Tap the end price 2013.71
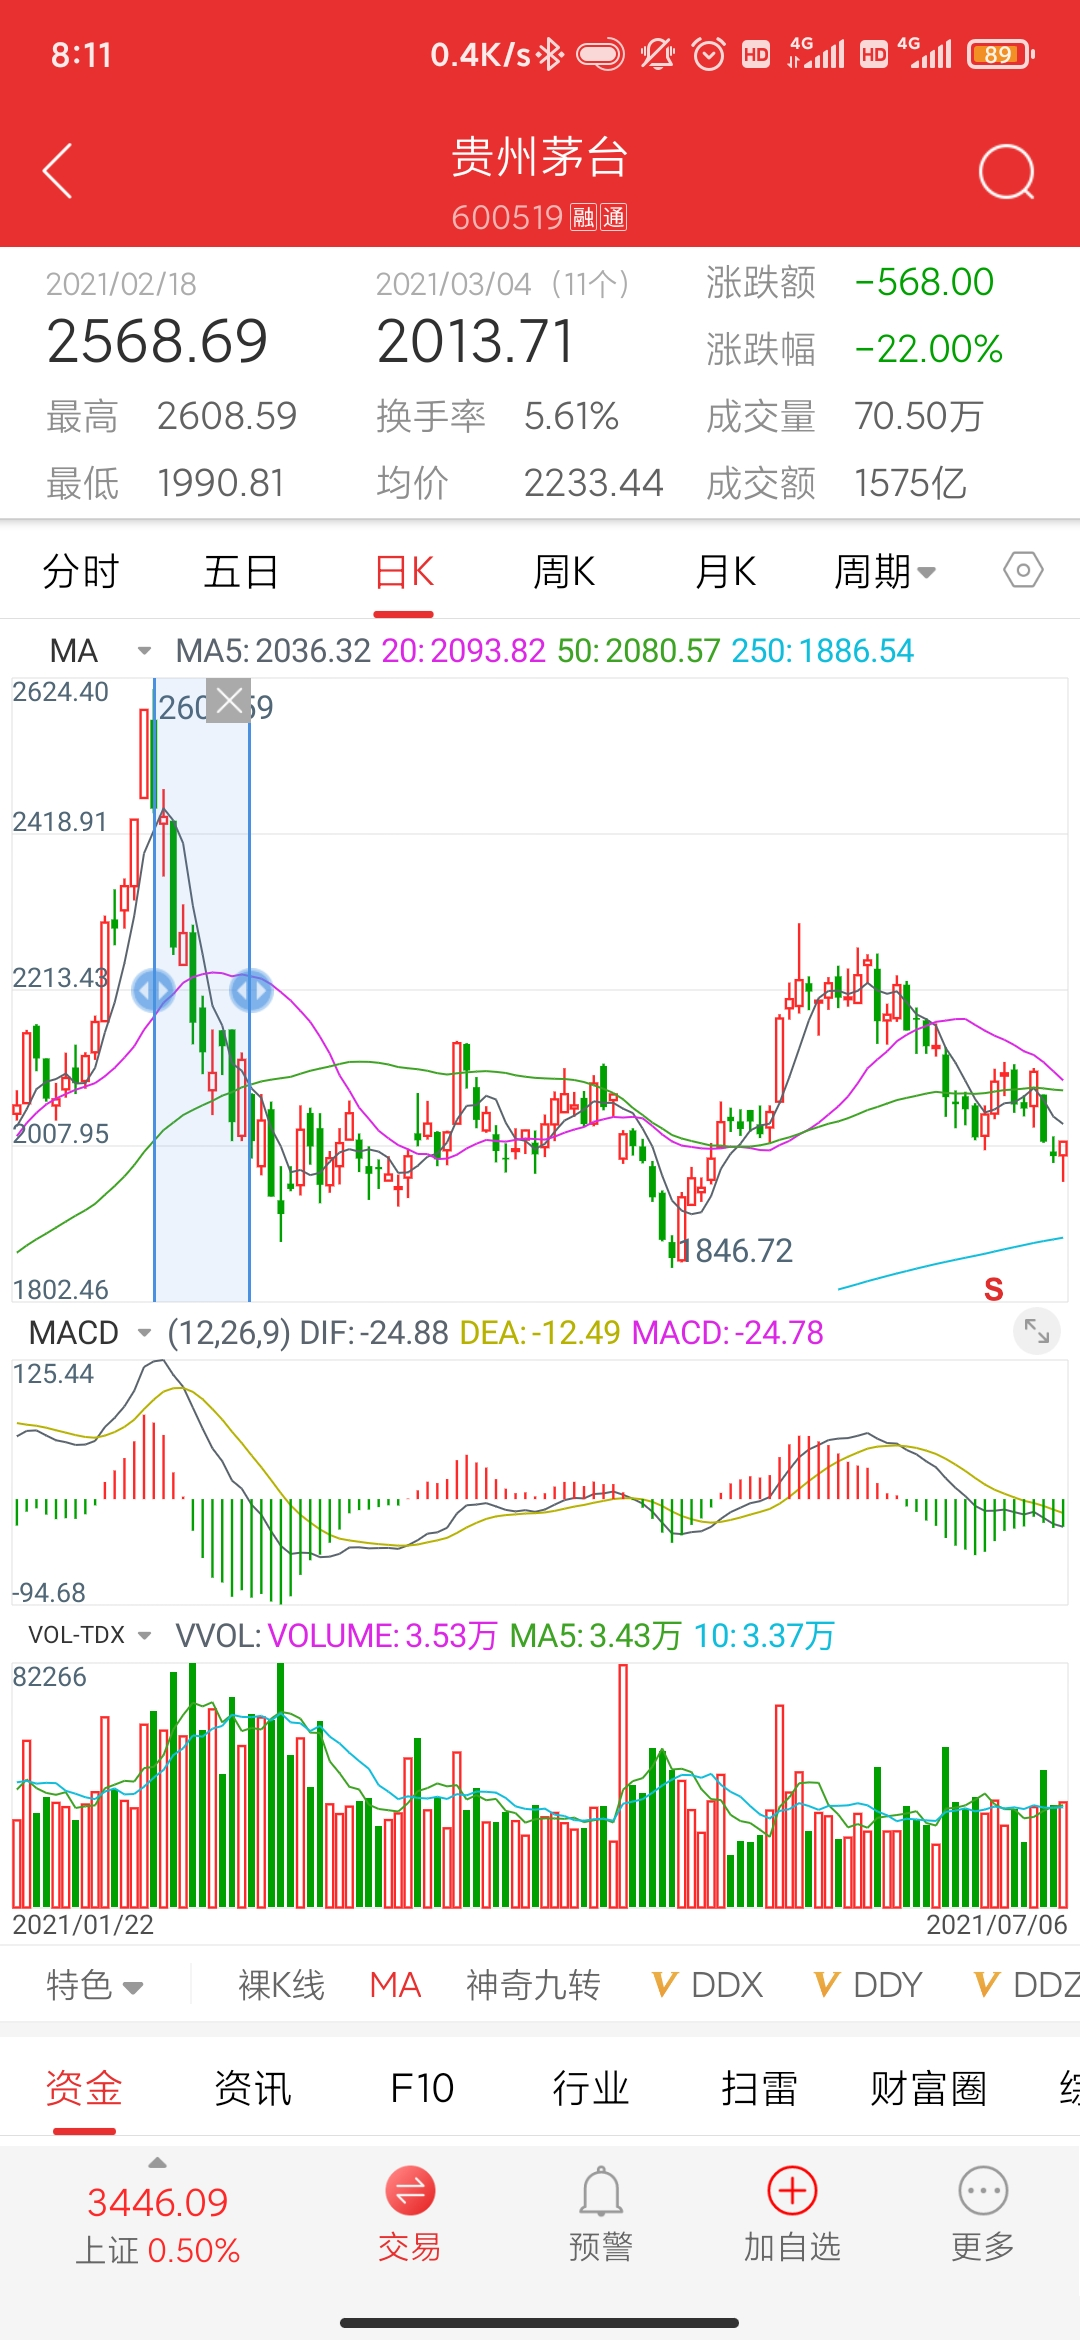Image resolution: width=1080 pixels, height=2340 pixels. click(476, 342)
